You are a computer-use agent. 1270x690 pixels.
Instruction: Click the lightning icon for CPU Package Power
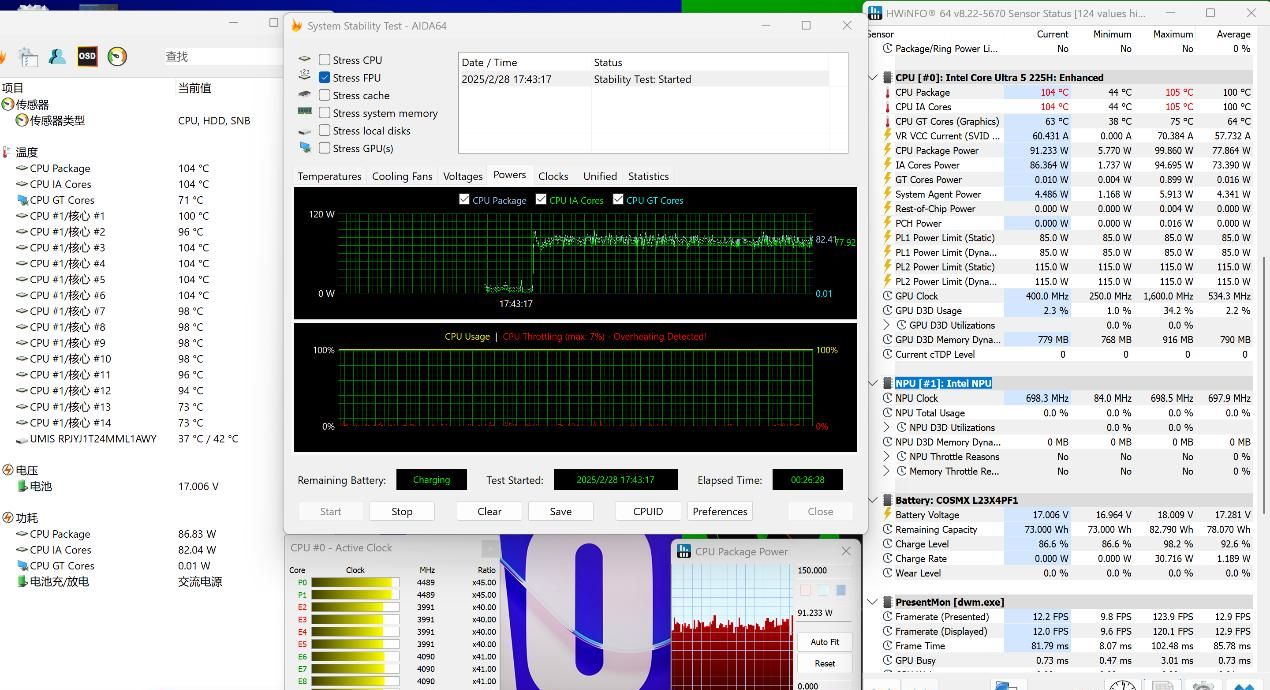tap(886, 150)
